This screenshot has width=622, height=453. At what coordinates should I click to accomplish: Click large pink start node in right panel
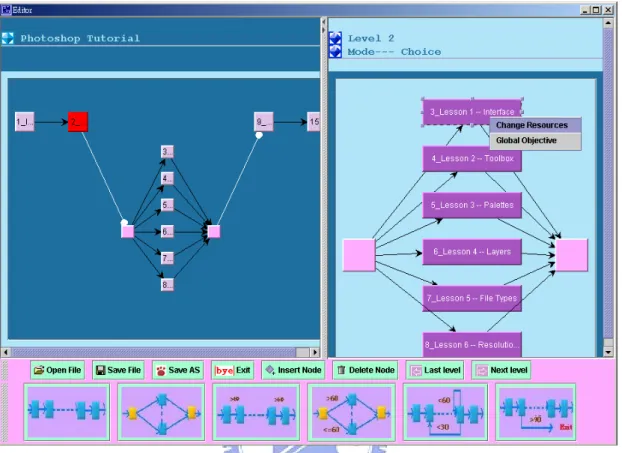click(x=359, y=255)
